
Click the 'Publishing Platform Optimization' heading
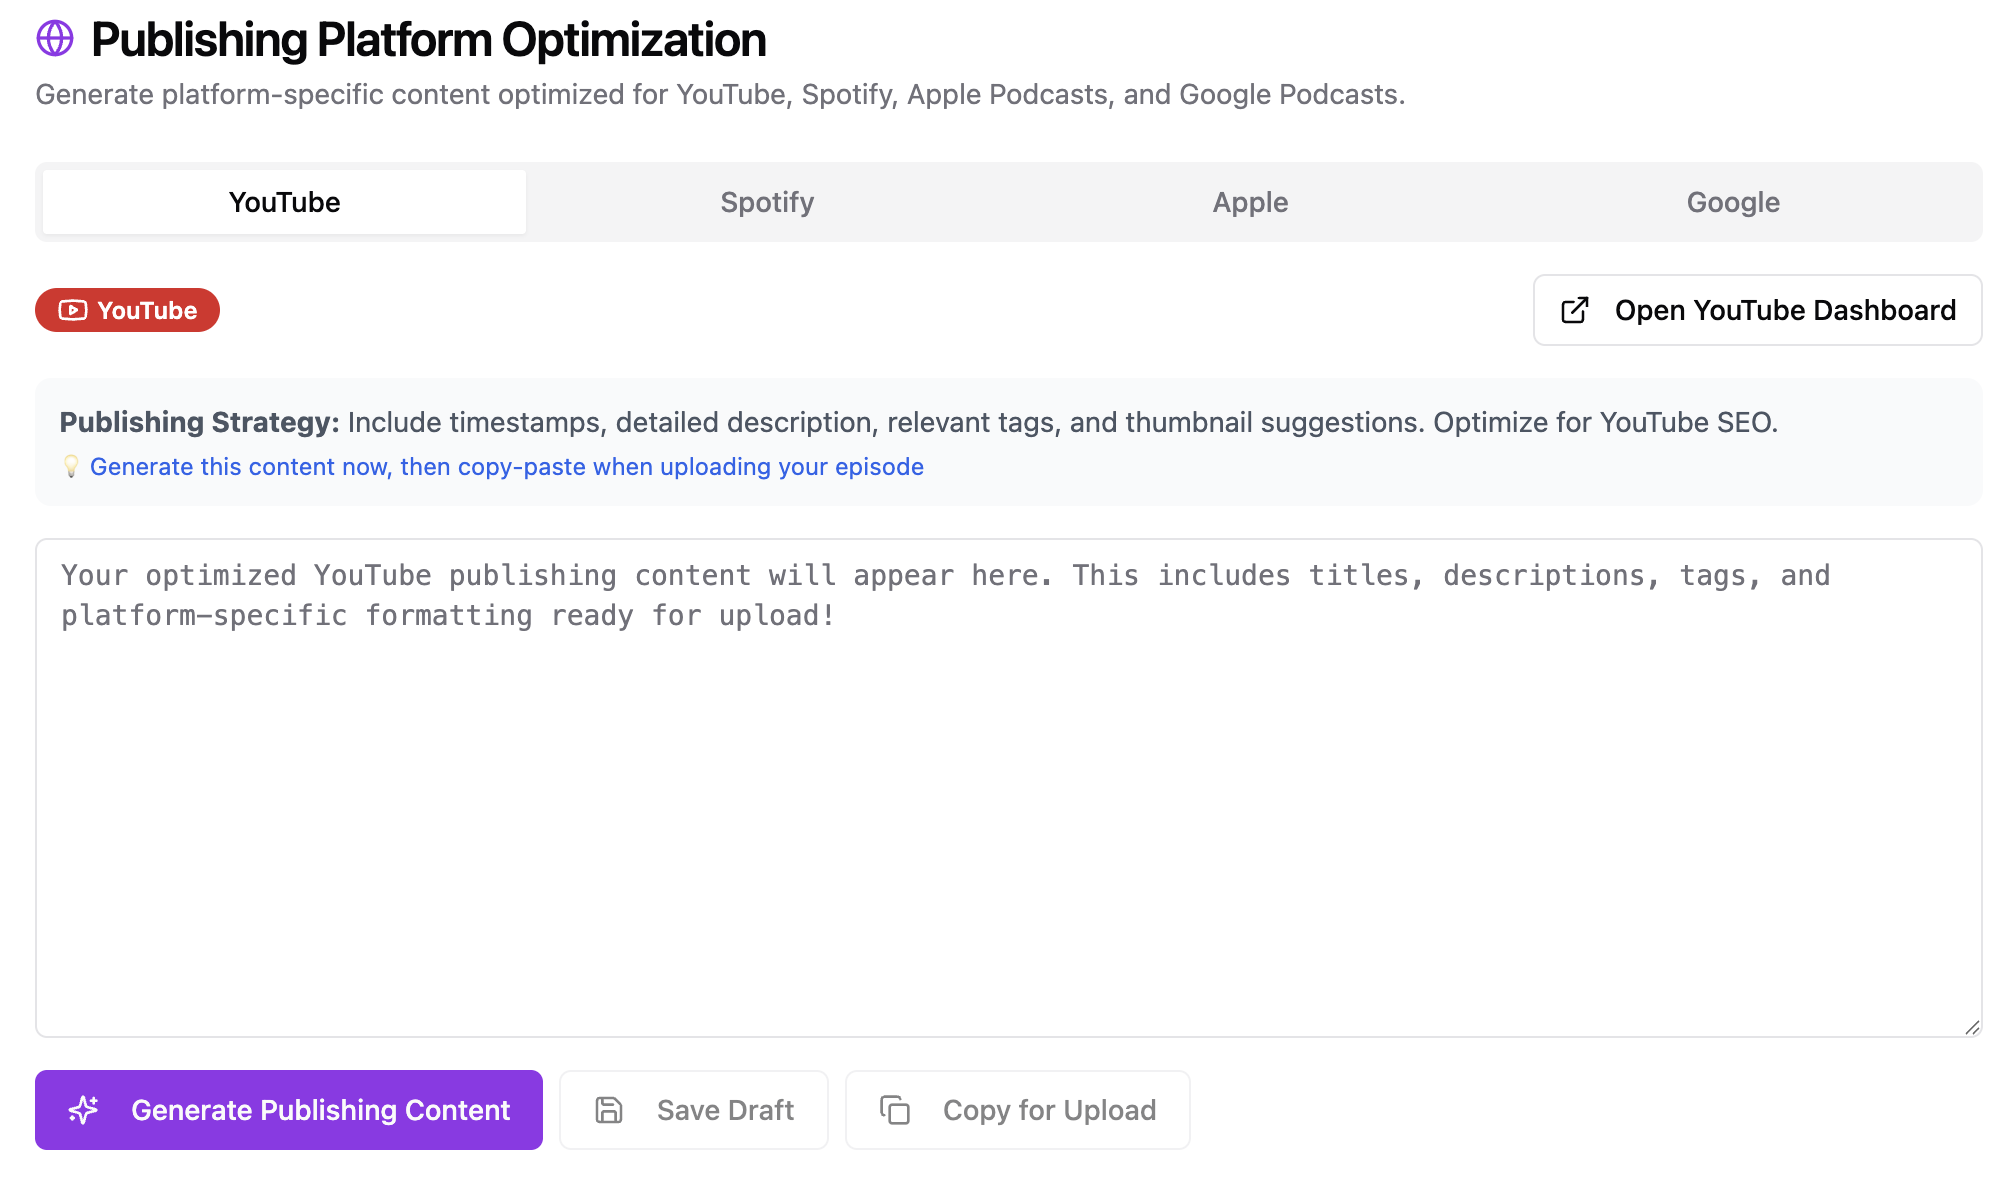[x=428, y=40]
